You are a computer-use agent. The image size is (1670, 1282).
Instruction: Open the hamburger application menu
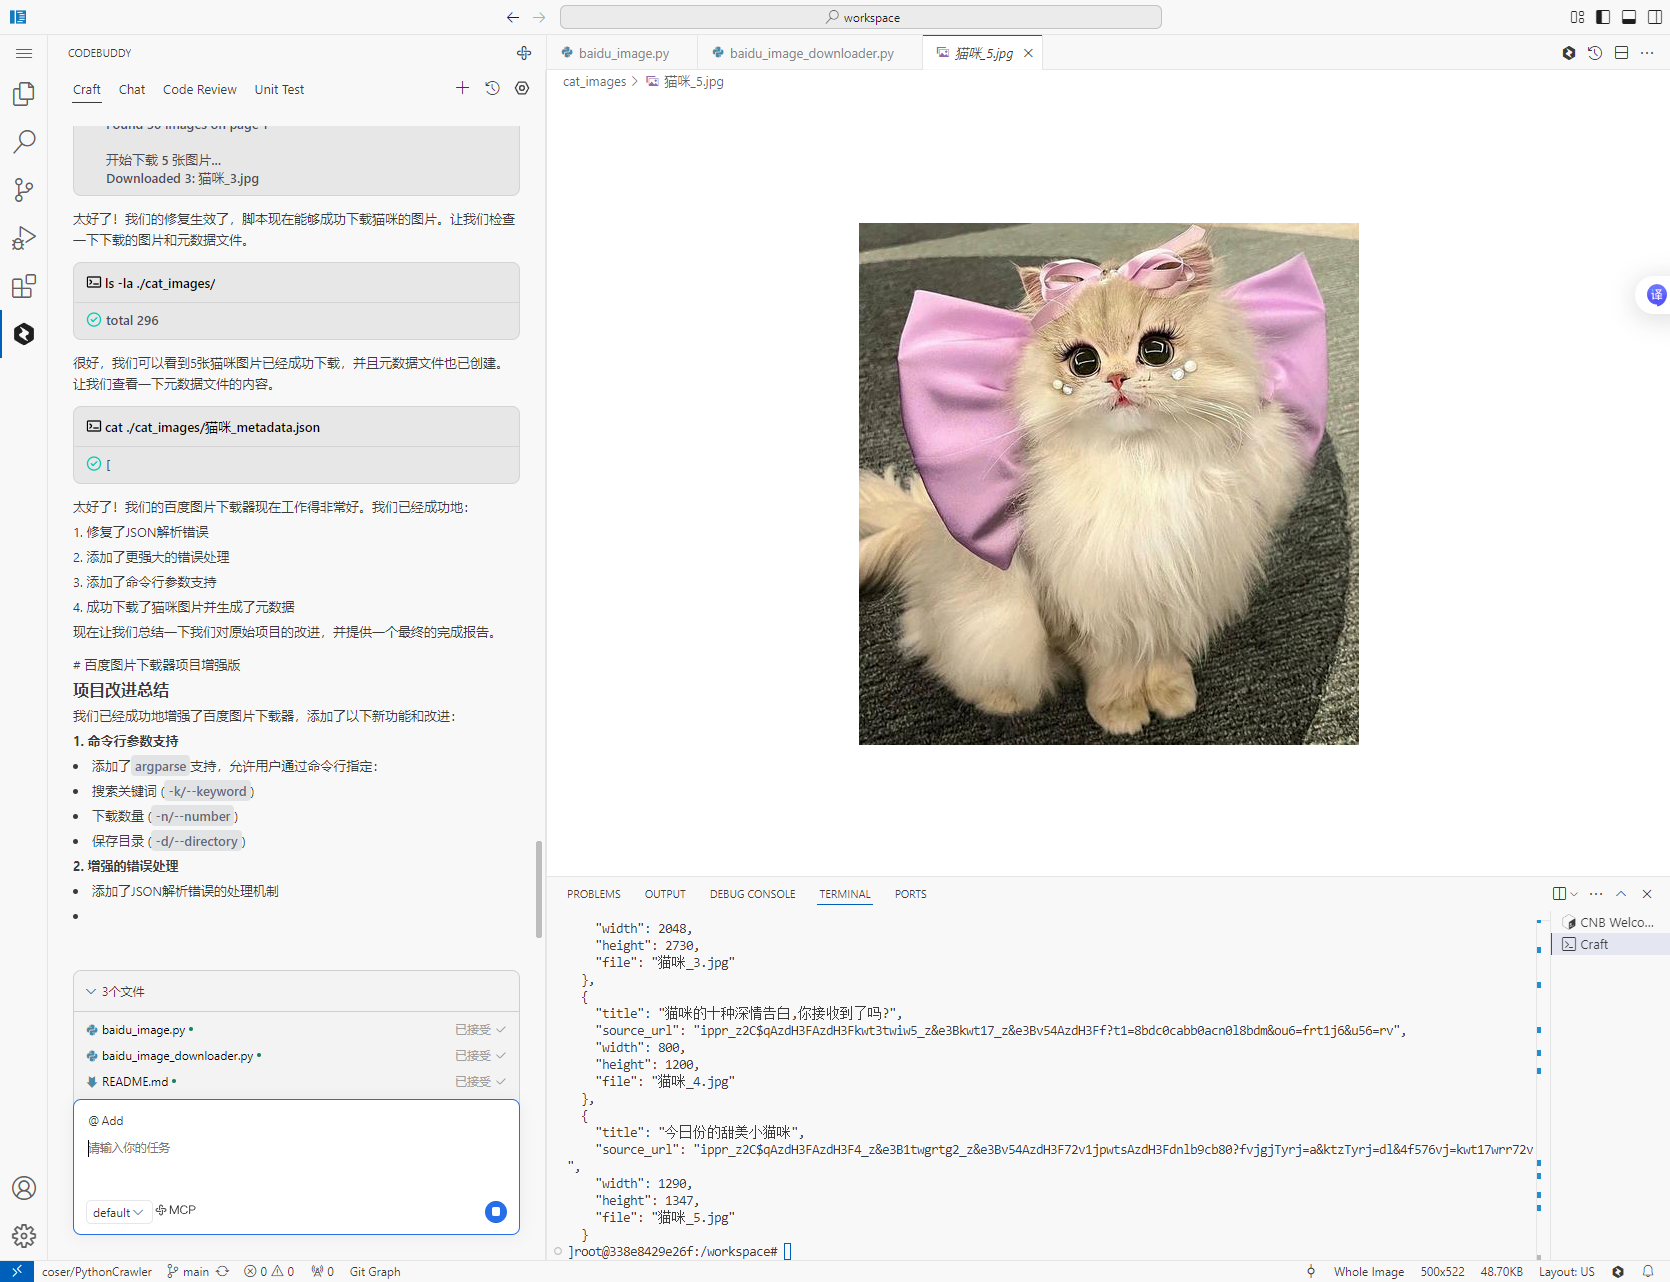tap(24, 53)
